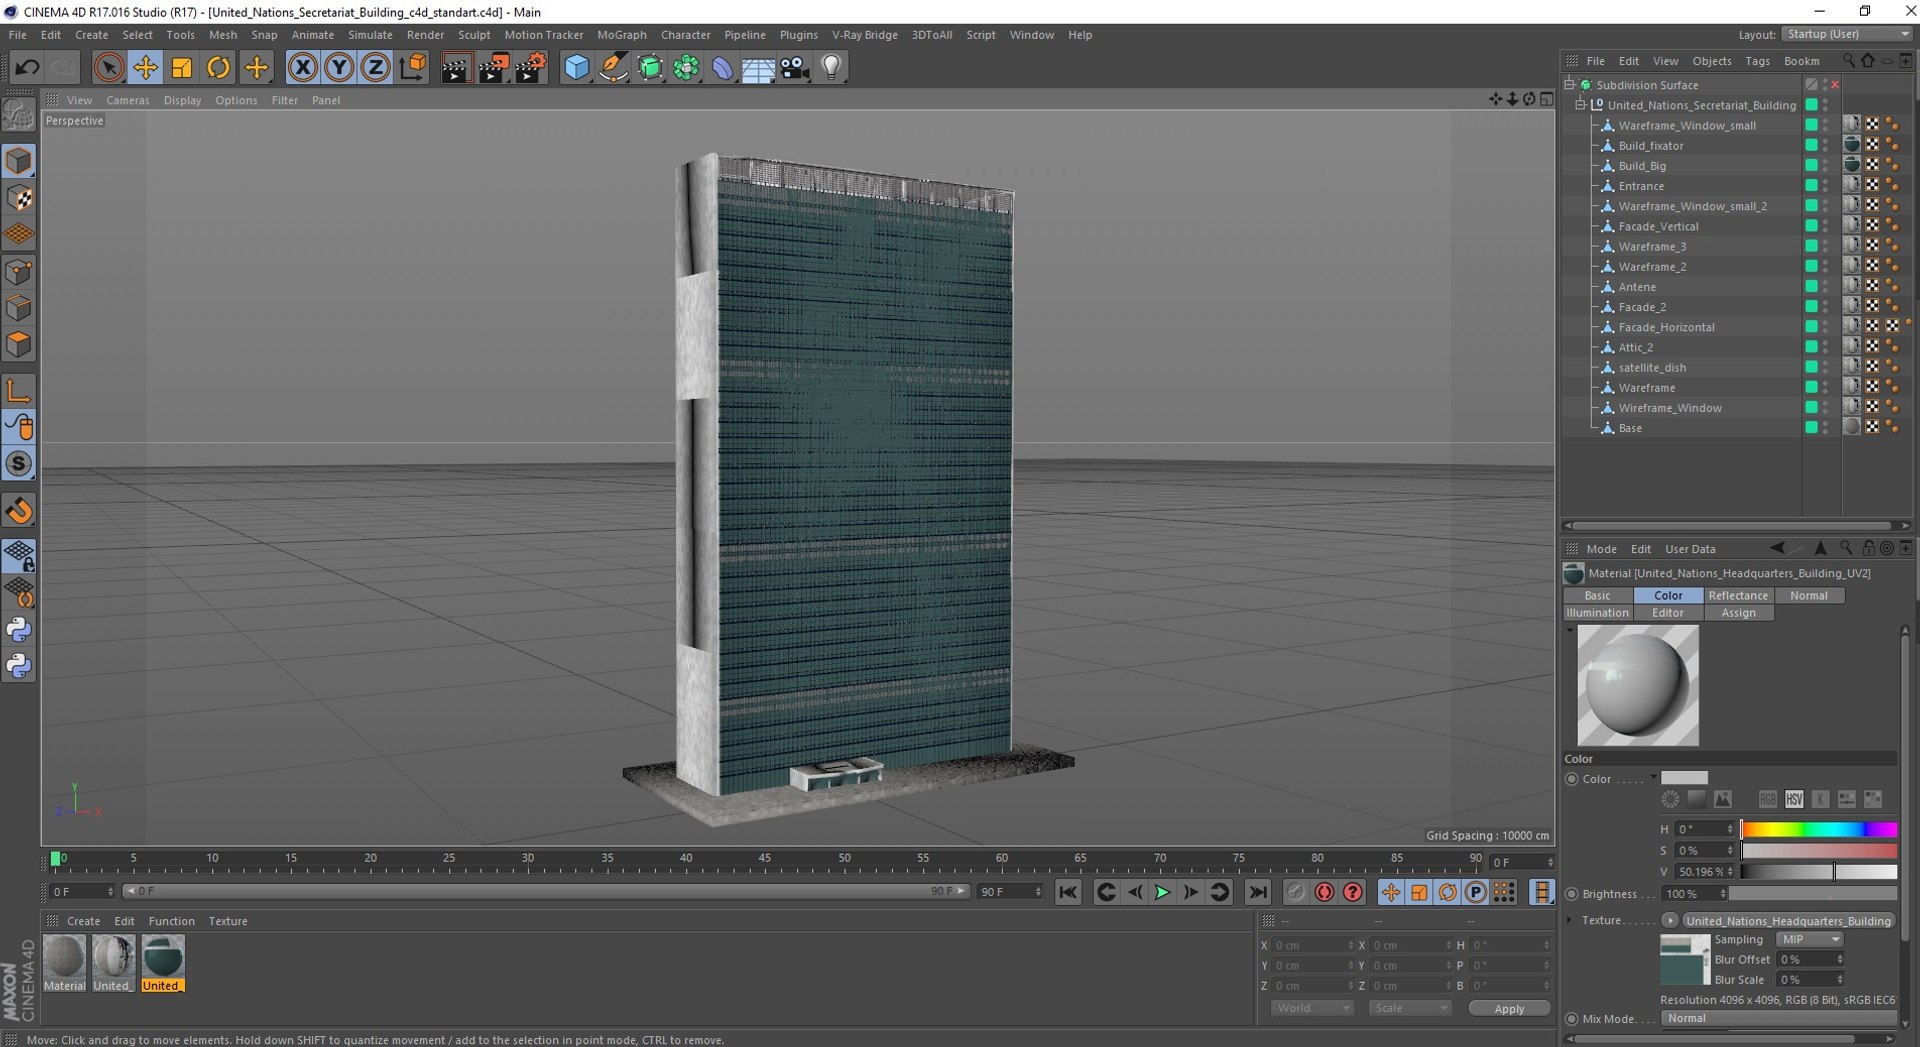
Task: Click the Go to Start button
Action: pos(1068,892)
